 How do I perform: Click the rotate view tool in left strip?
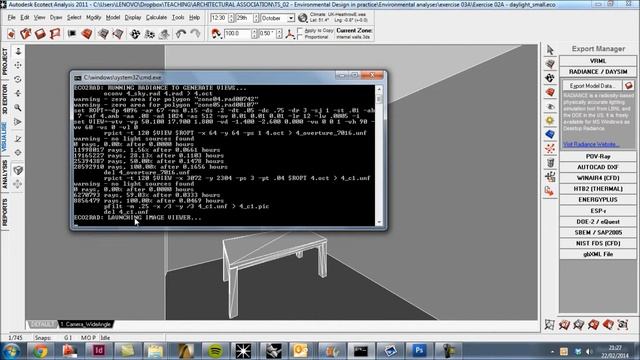point(18,79)
